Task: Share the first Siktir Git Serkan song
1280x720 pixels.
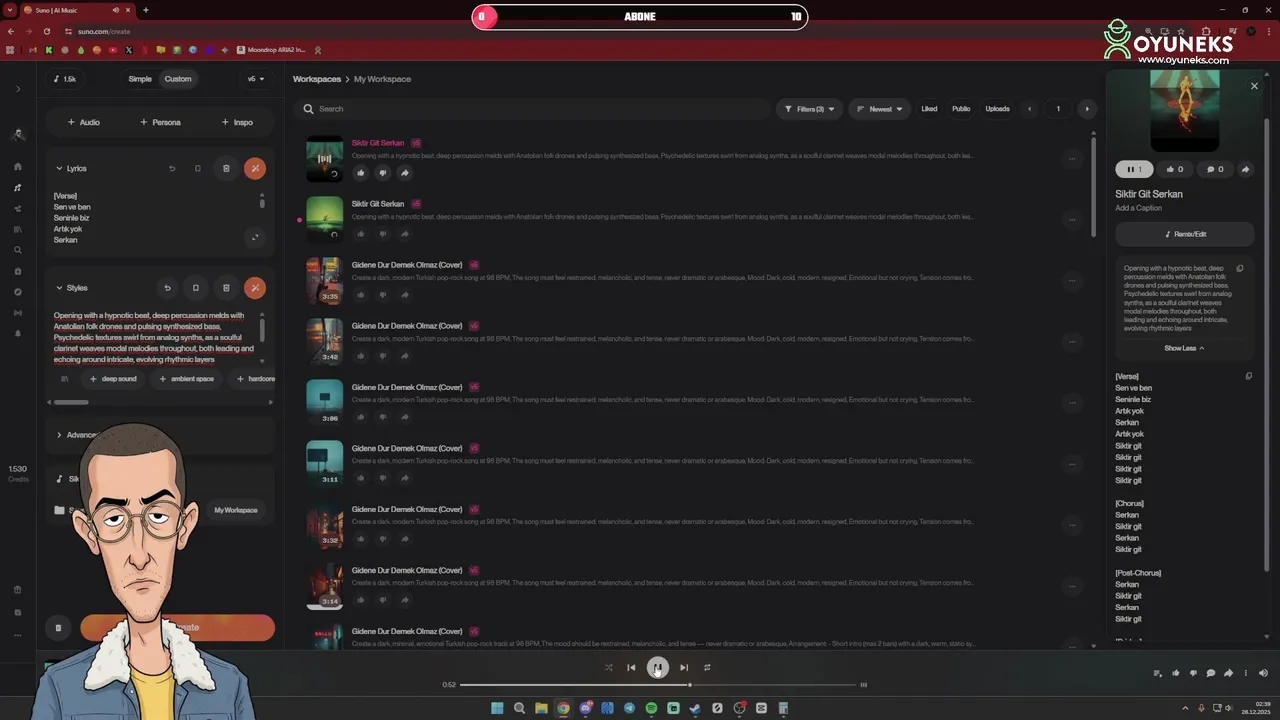Action: [405, 173]
